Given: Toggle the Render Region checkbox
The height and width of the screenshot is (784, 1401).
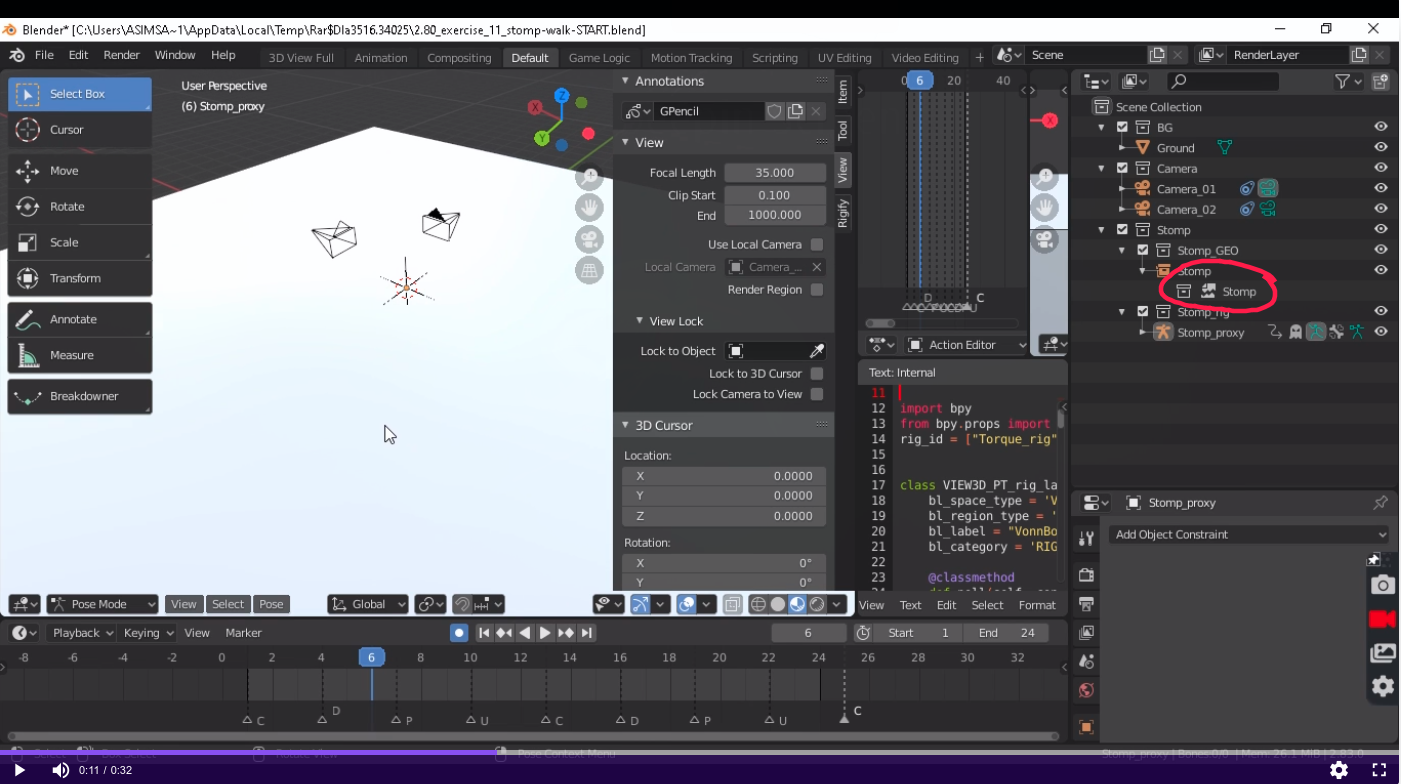Looking at the screenshot, I should pyautogui.click(x=817, y=290).
